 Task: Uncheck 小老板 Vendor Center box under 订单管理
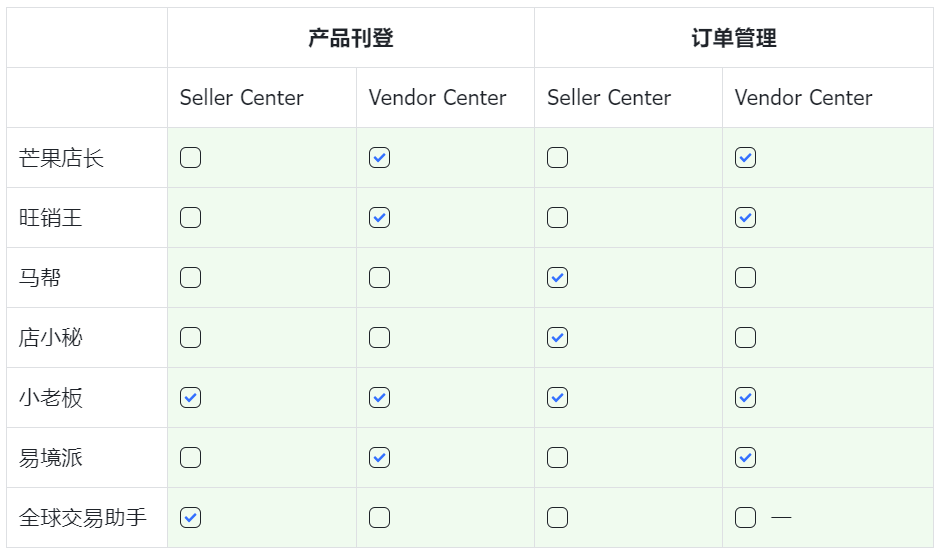tap(745, 398)
